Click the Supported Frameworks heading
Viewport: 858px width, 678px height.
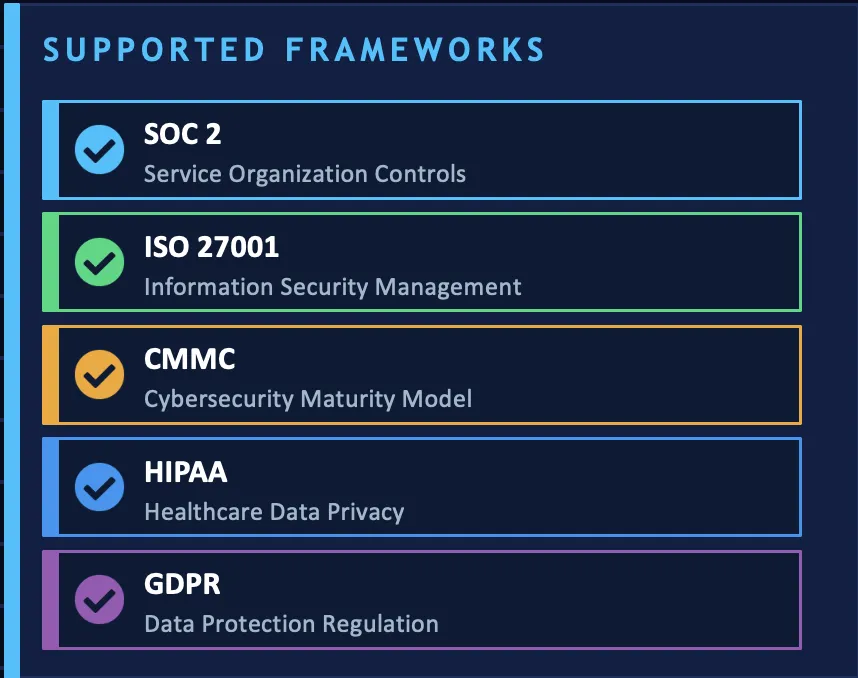tap(294, 50)
